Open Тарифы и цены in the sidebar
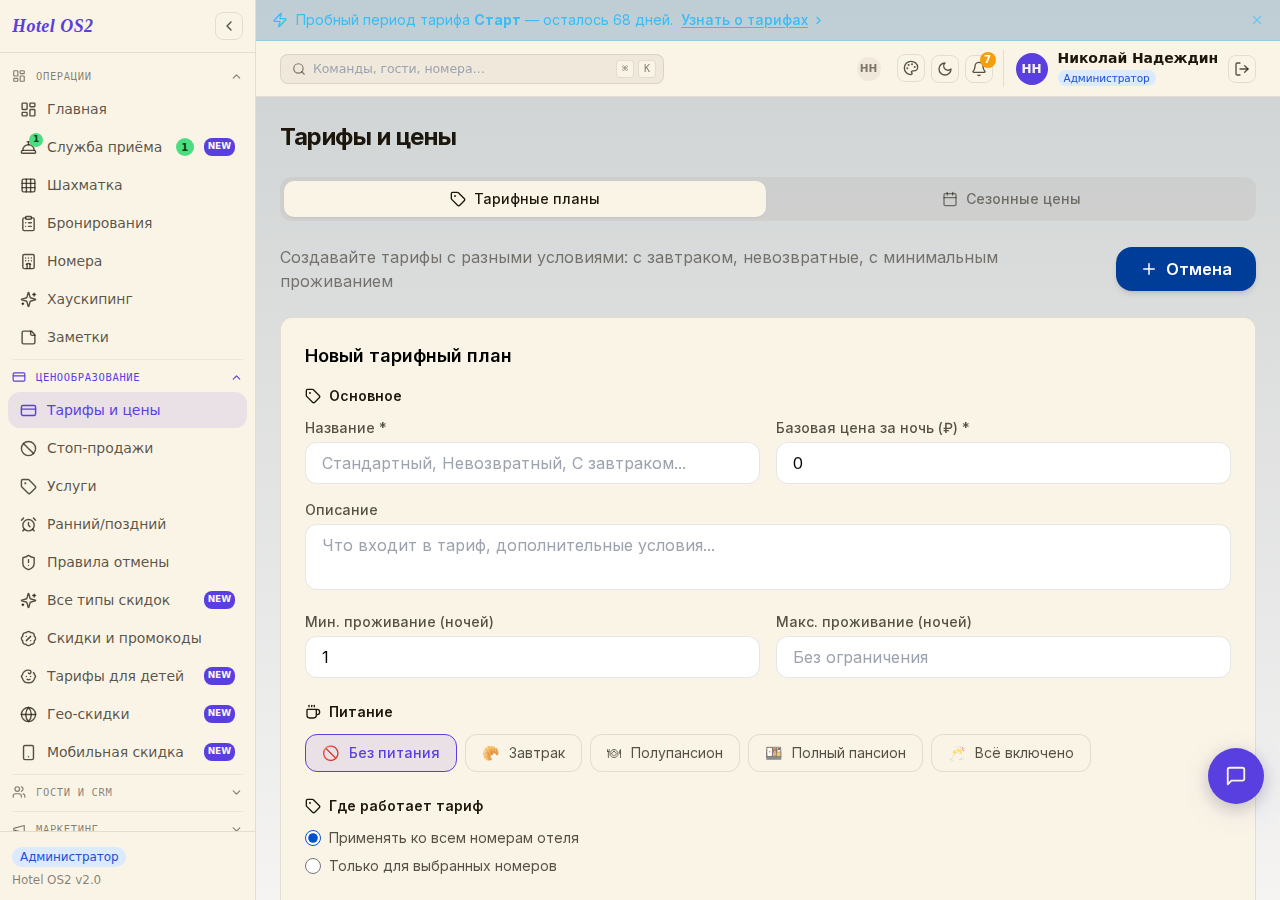 127,410
